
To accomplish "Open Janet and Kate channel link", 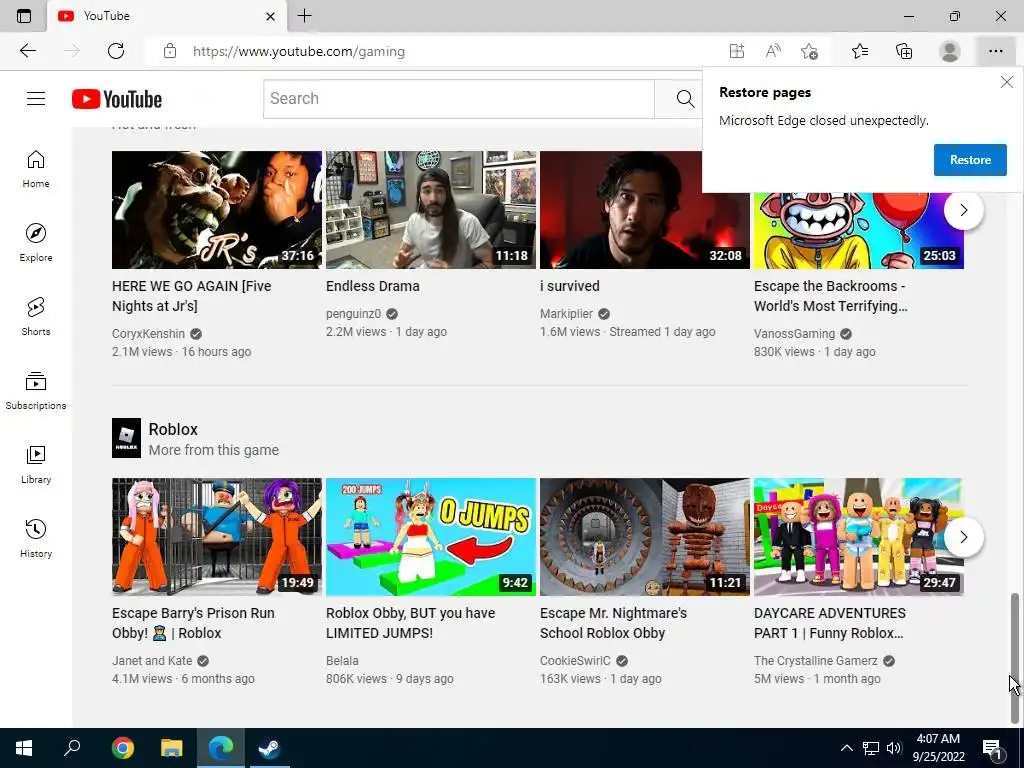I will point(152,661).
